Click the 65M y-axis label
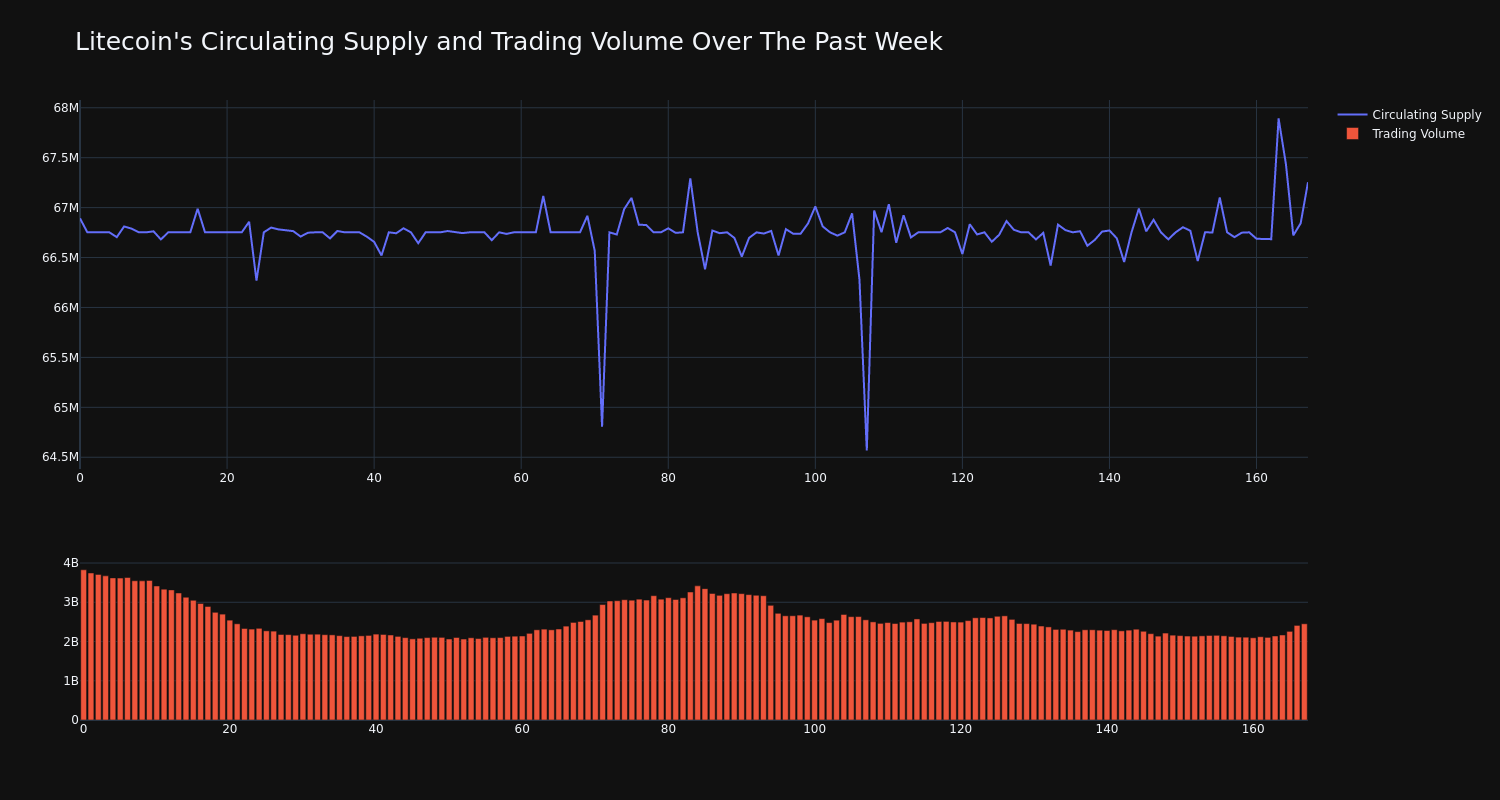Image resolution: width=1500 pixels, height=800 pixels. tap(66, 407)
